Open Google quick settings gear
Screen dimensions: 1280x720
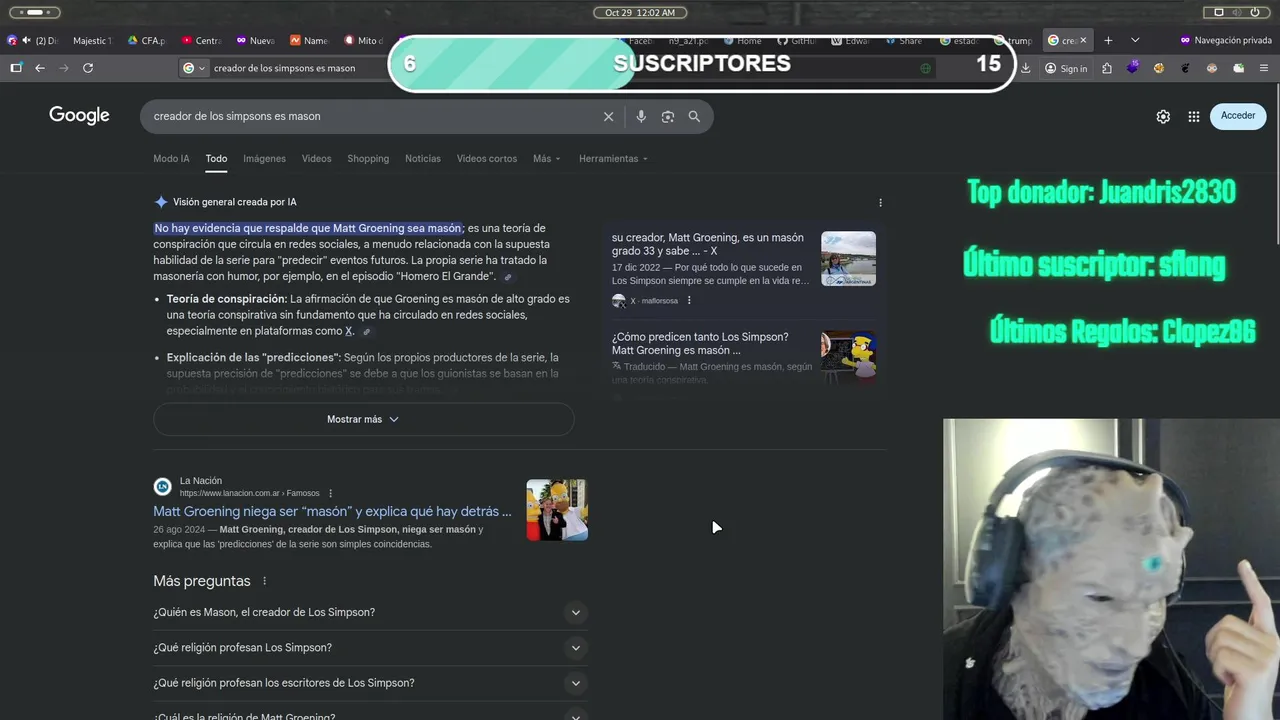click(x=1163, y=116)
